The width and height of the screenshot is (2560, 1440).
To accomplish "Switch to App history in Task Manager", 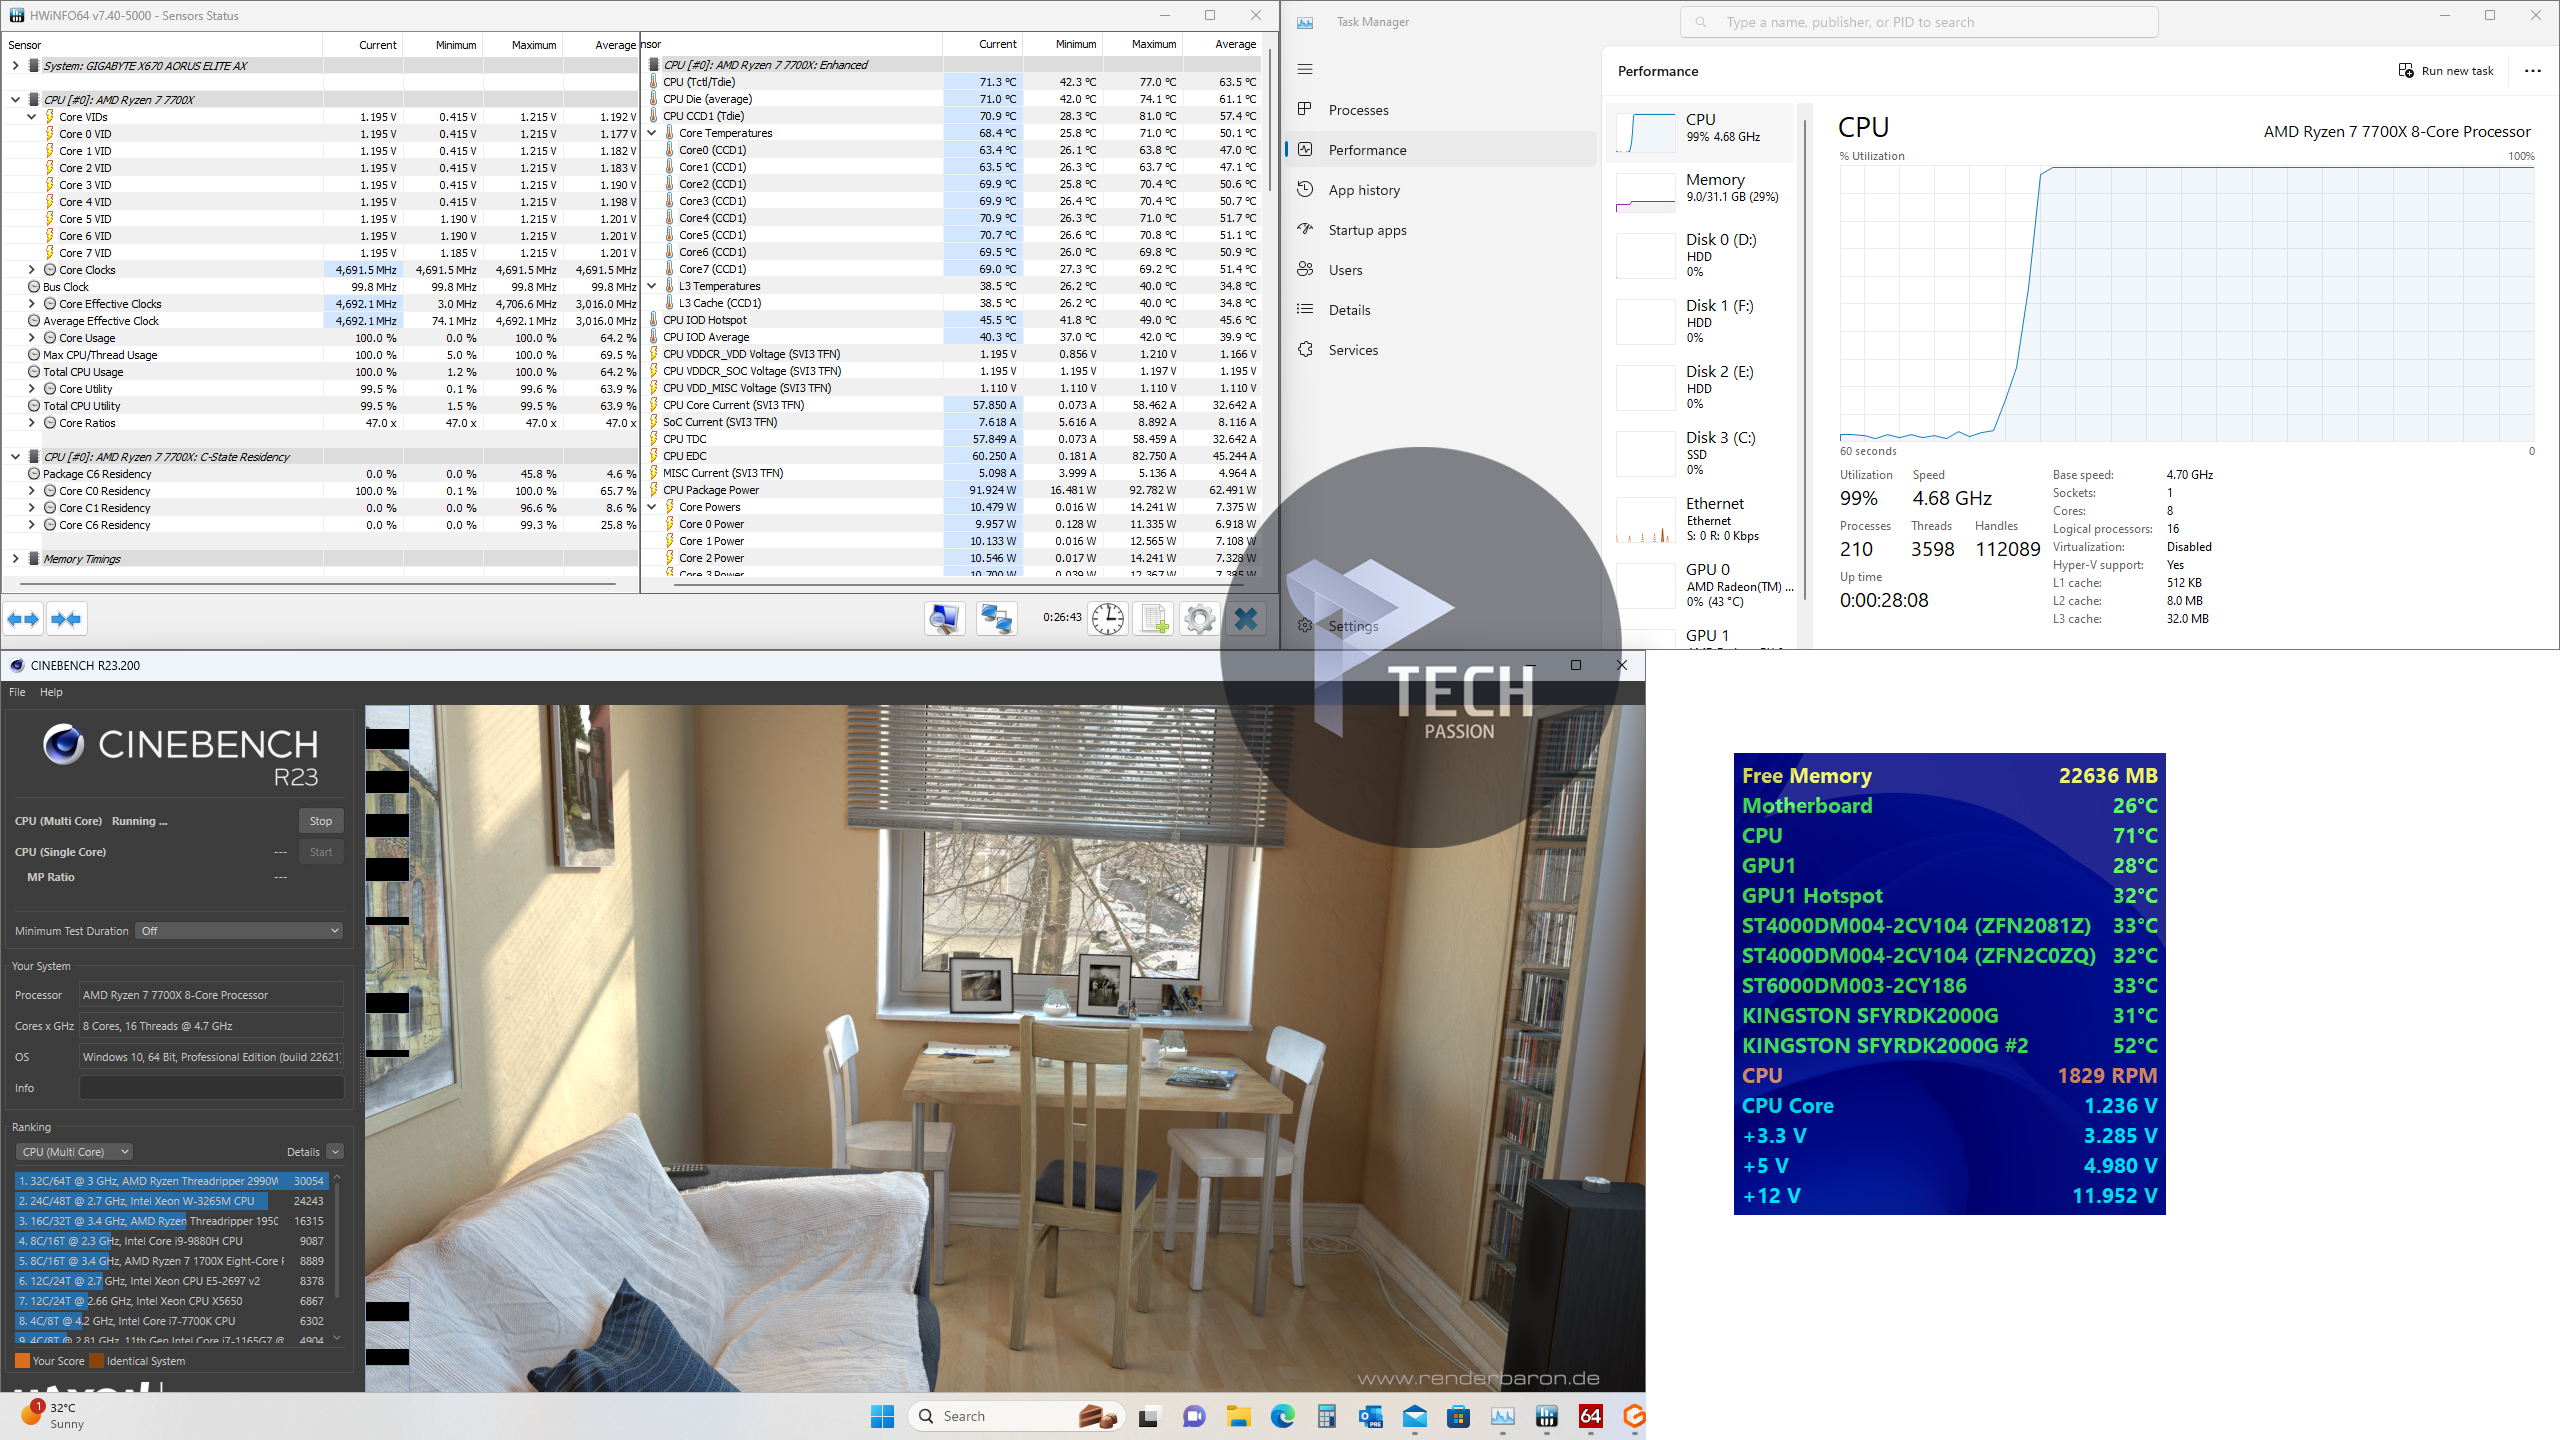I will click(1364, 190).
